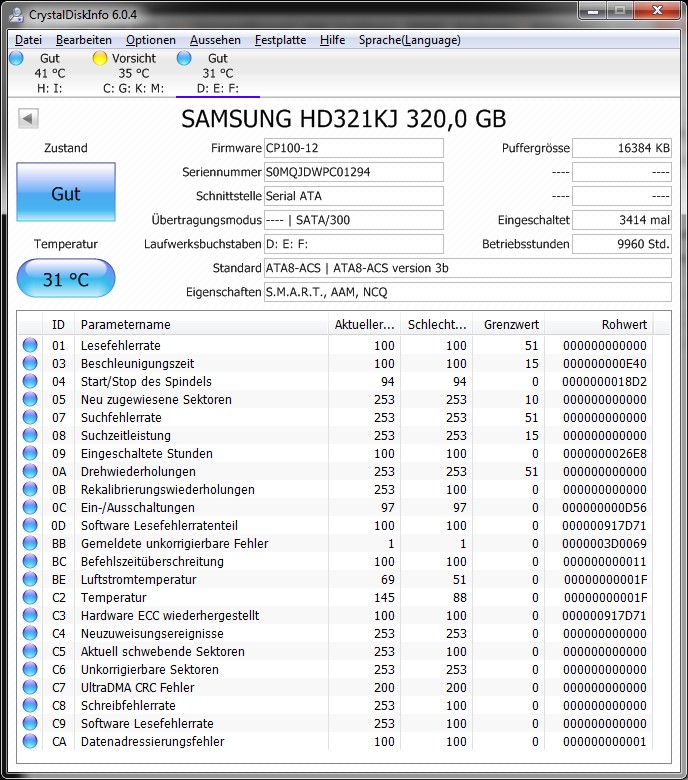The width and height of the screenshot is (688, 780).
Task: Click the status icon for Neuzuweisungsereignisse
Action: pyautogui.click(x=30, y=633)
